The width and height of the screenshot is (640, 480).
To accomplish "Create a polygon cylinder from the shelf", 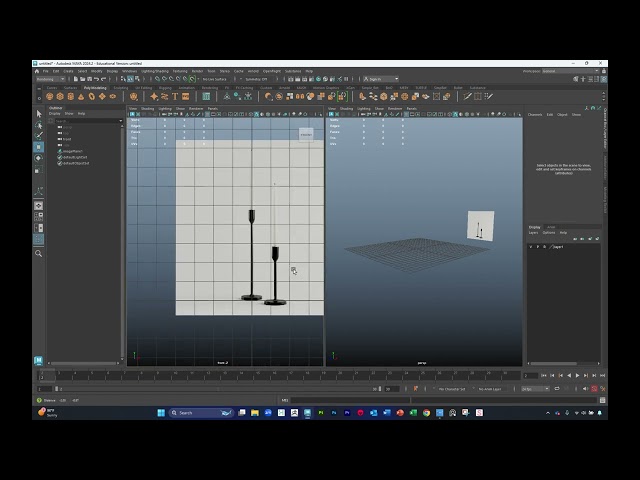I will [x=71, y=97].
